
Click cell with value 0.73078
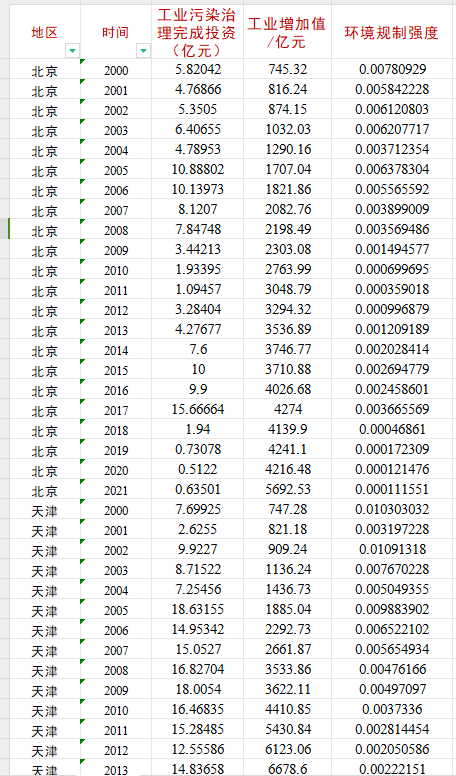click(198, 450)
